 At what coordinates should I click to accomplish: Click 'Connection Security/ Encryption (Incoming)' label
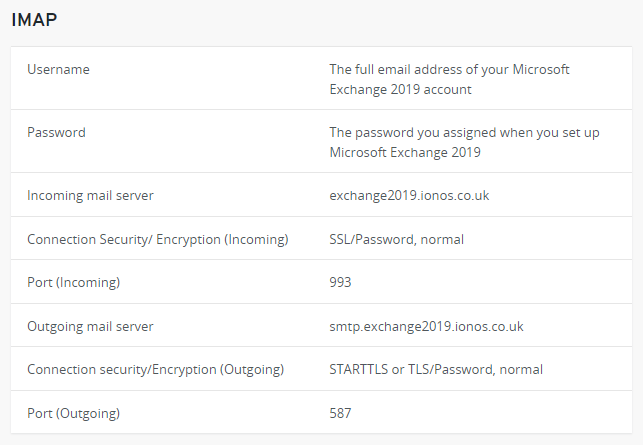pos(158,239)
